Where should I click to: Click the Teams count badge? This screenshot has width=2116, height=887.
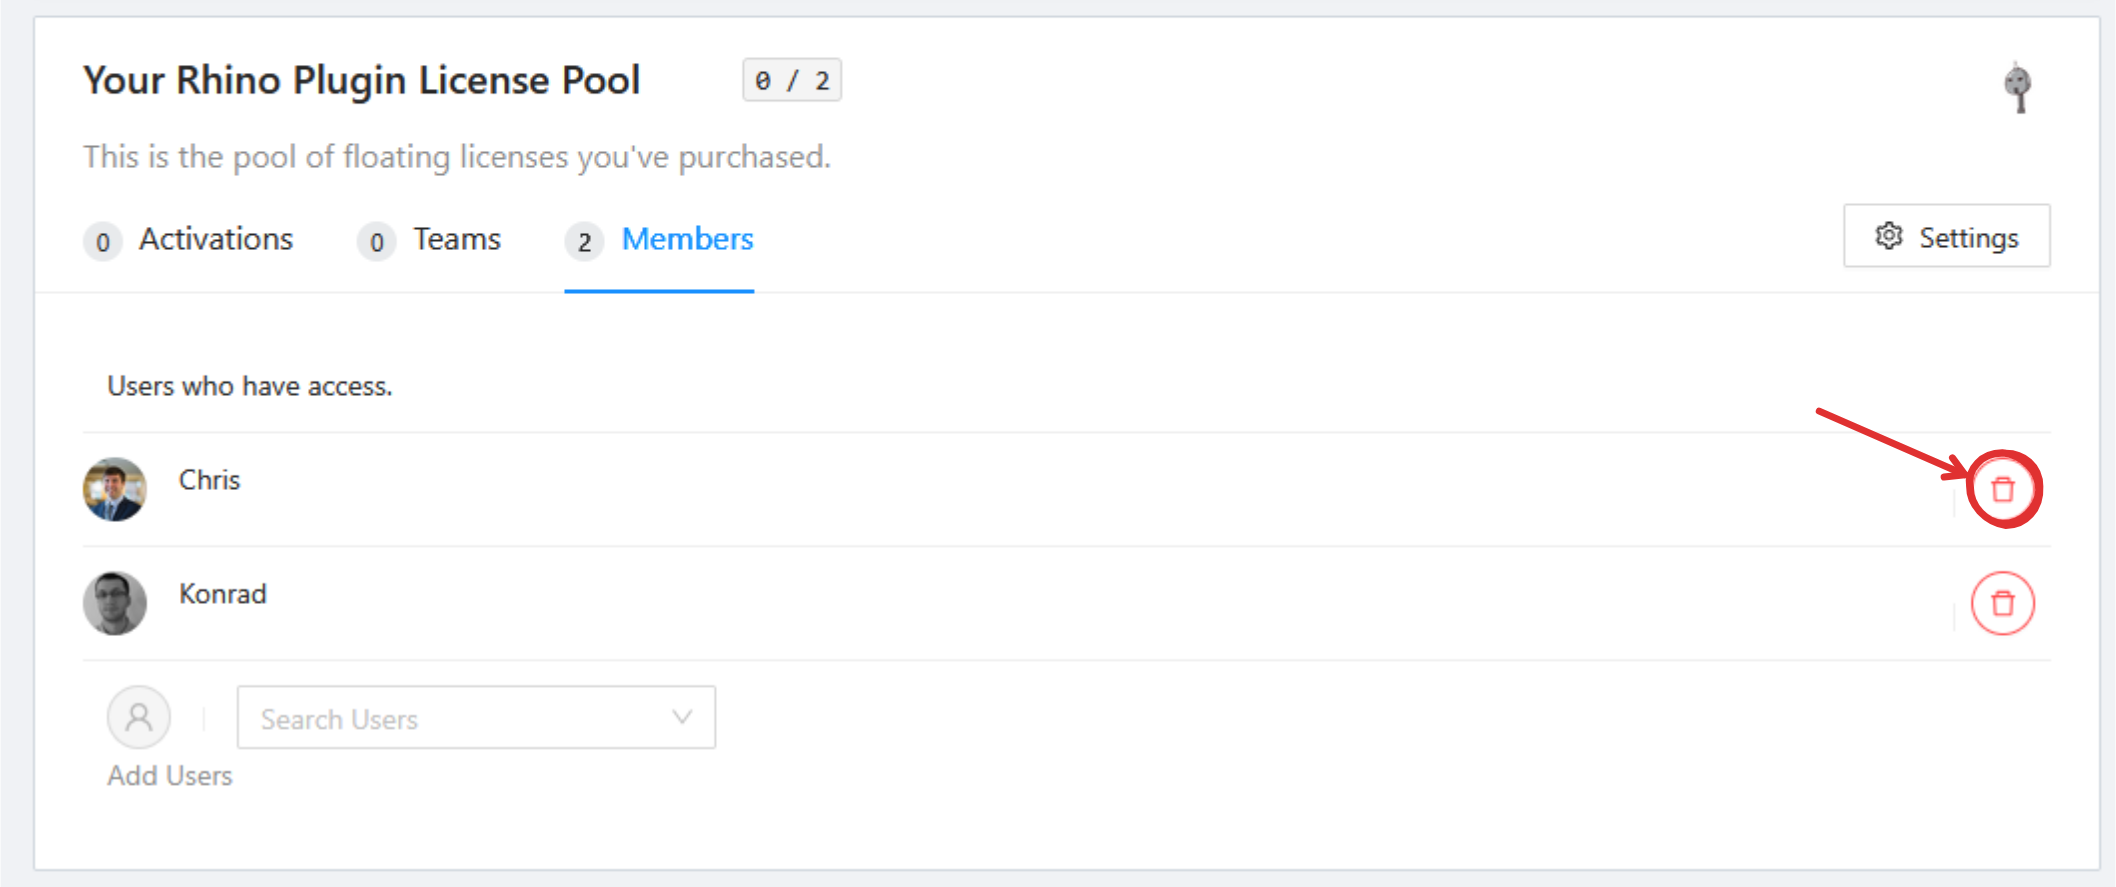377,242
